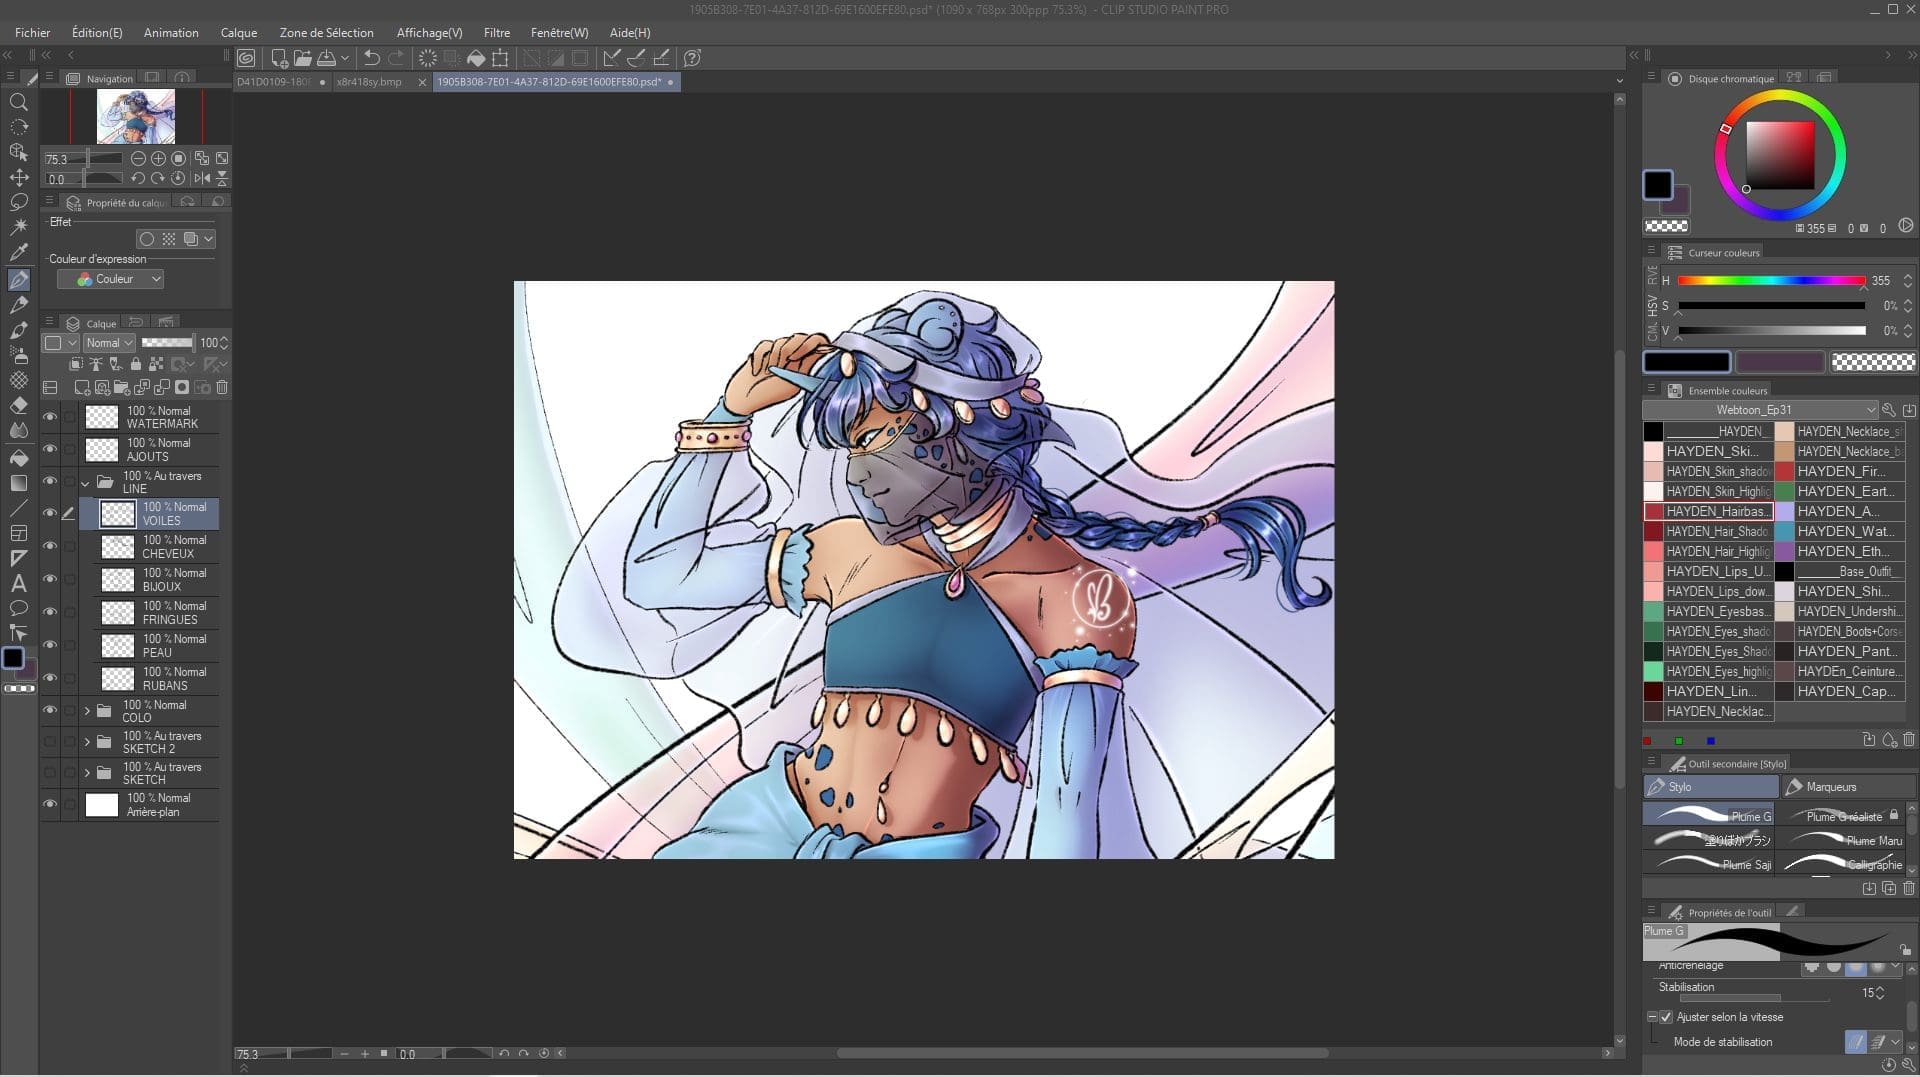
Task: Open the Webtoon_Ep31 color set dropdown
Action: click(1760, 410)
